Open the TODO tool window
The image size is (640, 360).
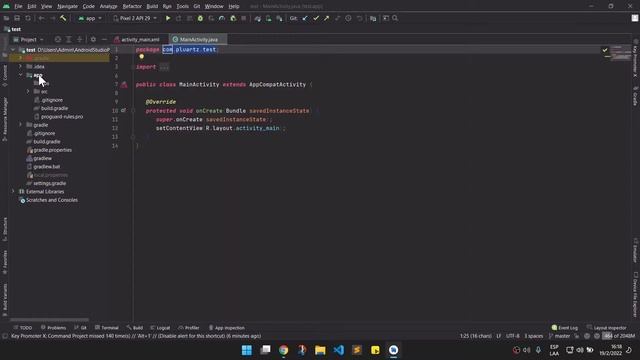pos(22,328)
